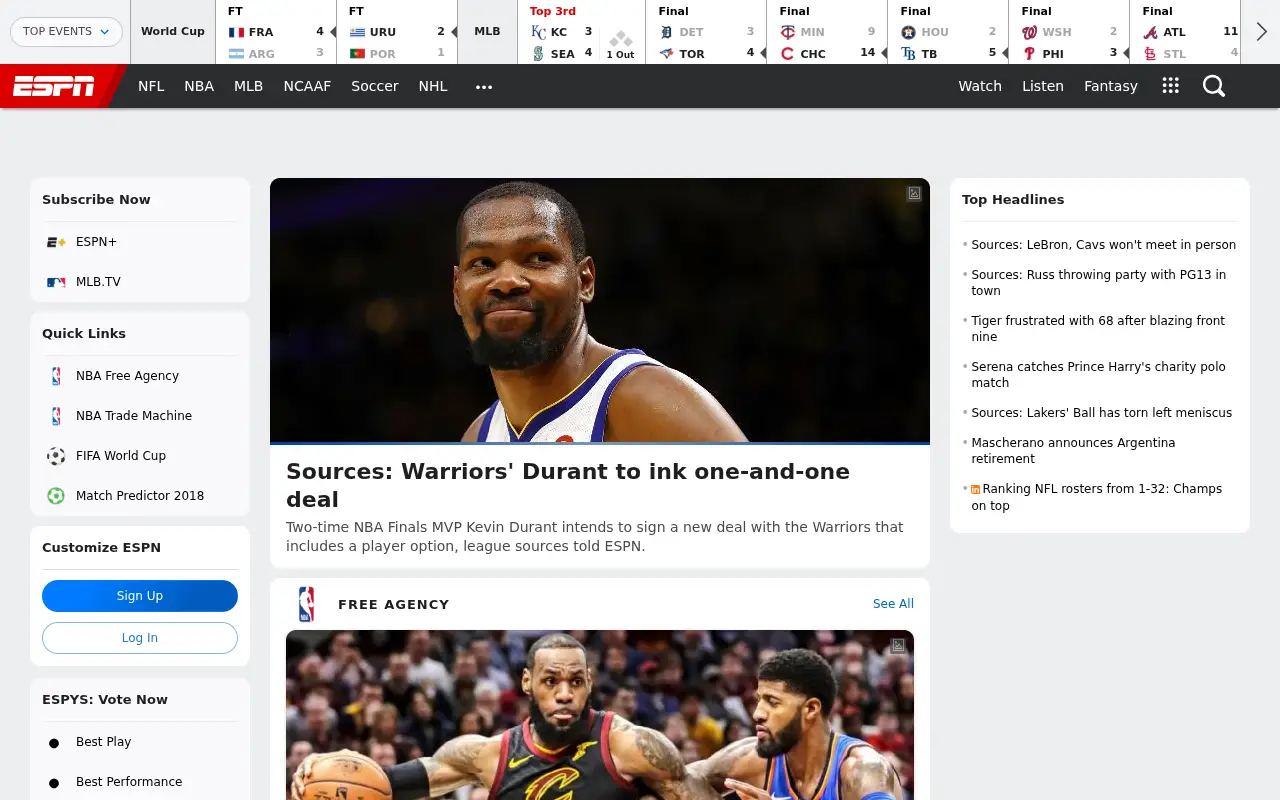The image size is (1280, 800).
Task: Read LeBron, Cavs won't meet headline
Action: (1104, 245)
